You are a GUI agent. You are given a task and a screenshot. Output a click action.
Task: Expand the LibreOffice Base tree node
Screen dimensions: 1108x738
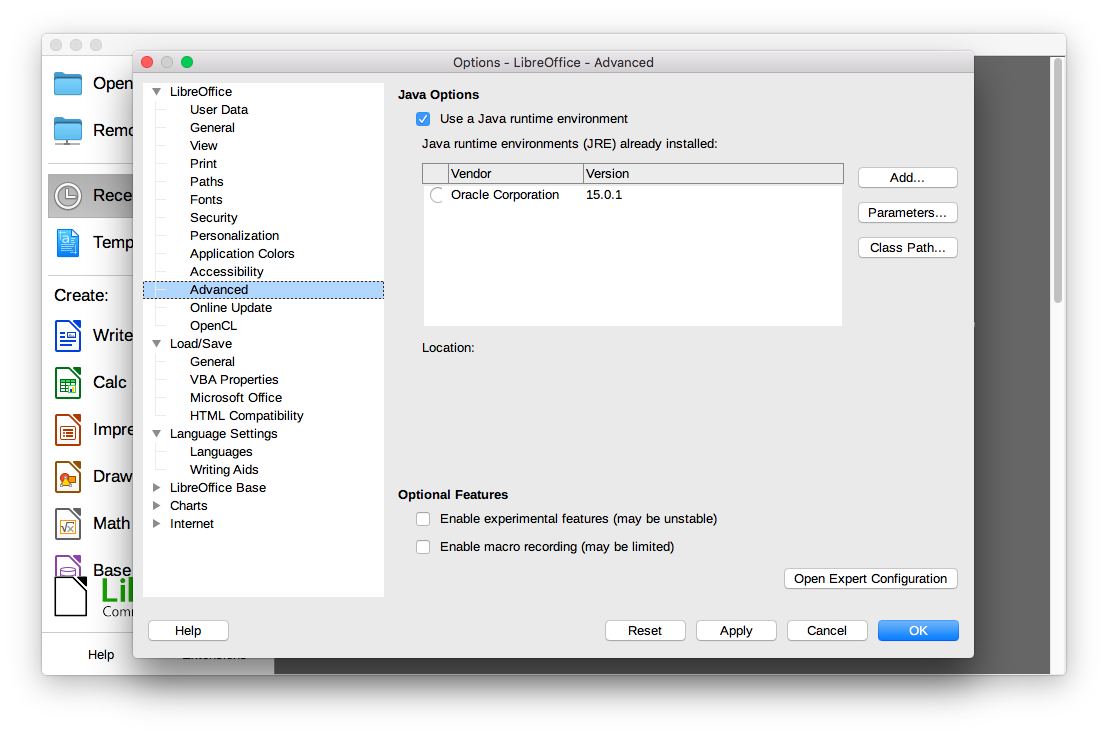[157, 488]
